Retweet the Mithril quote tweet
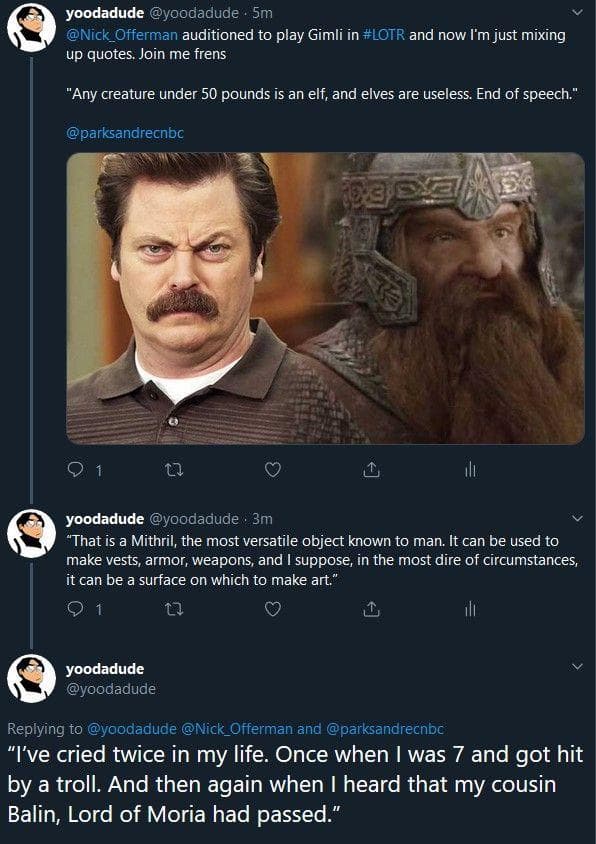Image resolution: width=596 pixels, height=844 pixels. coord(172,607)
